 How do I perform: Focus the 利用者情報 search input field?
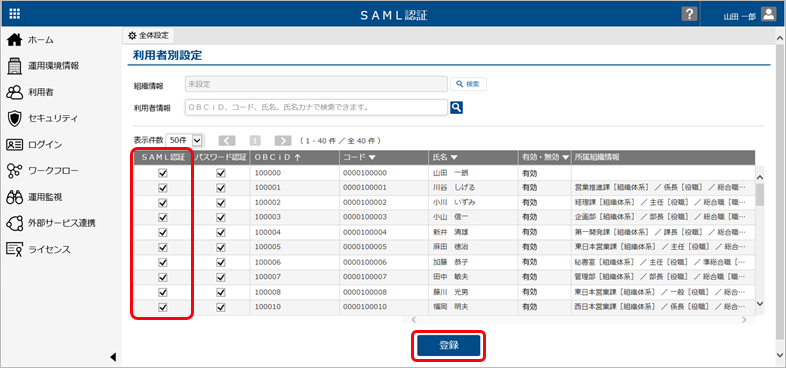pos(316,107)
